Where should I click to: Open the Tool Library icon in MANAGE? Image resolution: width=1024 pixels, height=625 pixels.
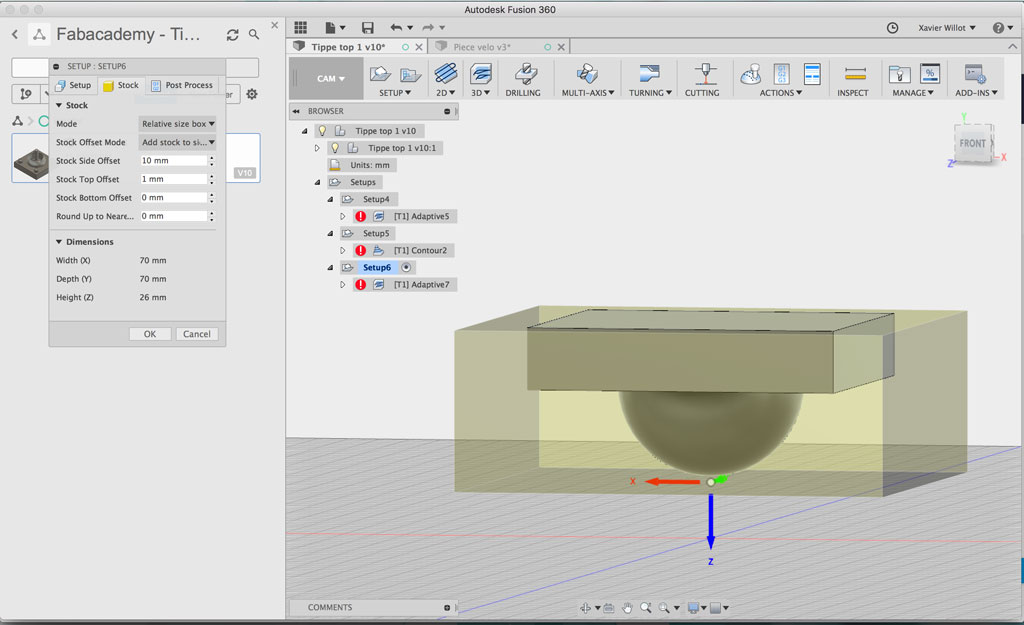tap(899, 74)
